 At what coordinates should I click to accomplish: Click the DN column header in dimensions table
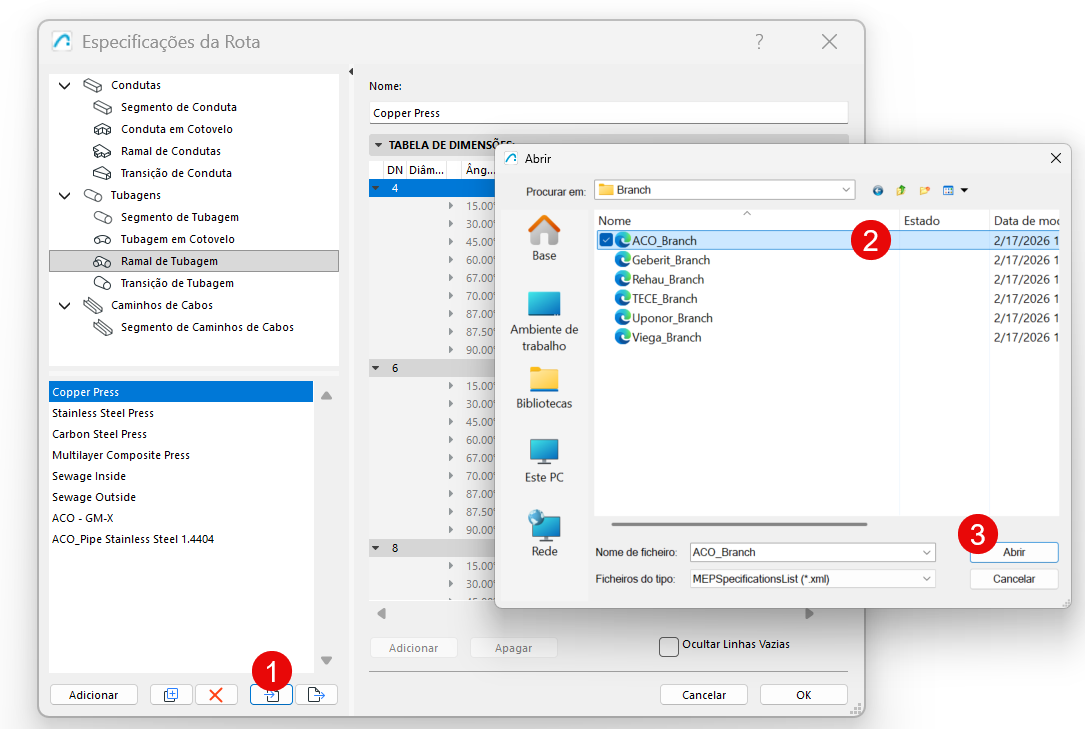coord(394,170)
